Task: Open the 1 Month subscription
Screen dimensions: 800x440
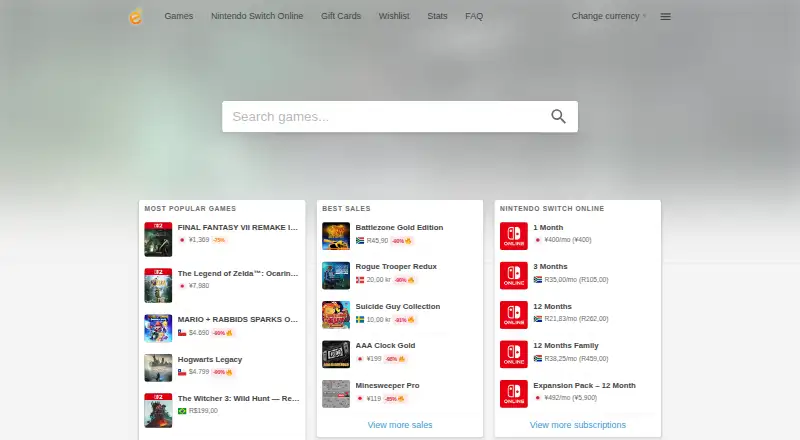Action: [548, 228]
